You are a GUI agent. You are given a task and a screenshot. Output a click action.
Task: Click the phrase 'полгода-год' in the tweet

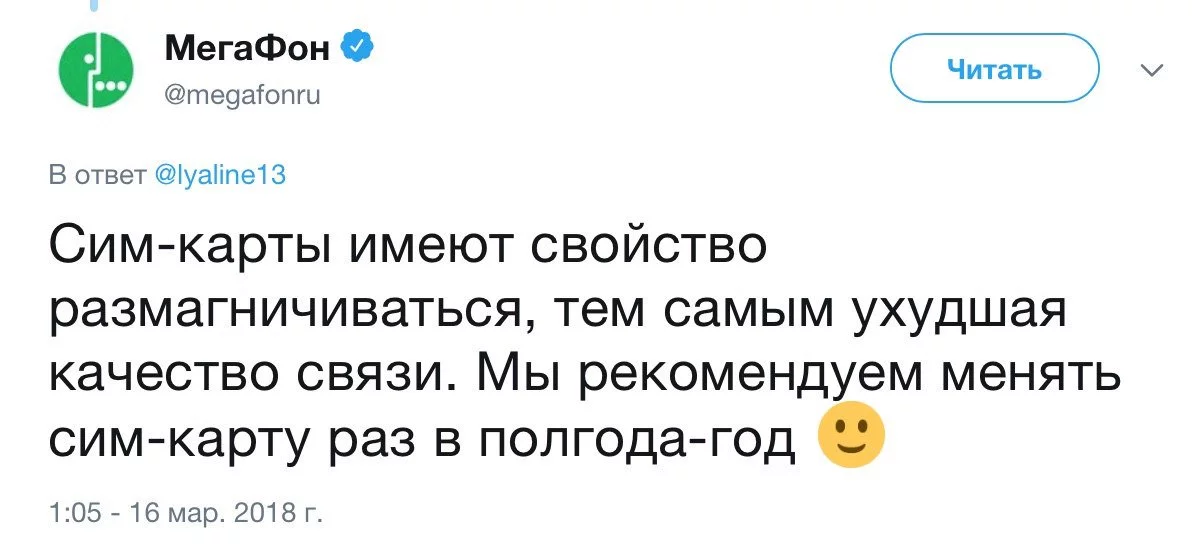pyautogui.click(x=638, y=437)
